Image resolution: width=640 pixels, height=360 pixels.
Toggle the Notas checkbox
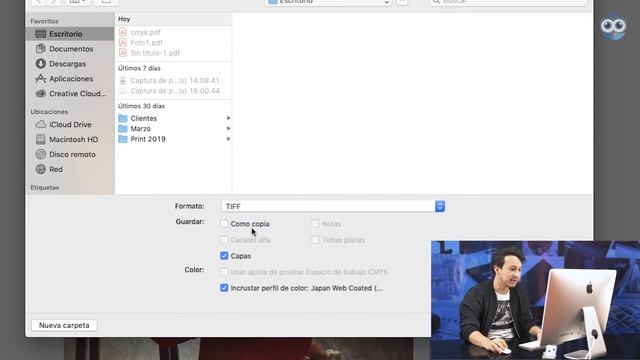315,224
